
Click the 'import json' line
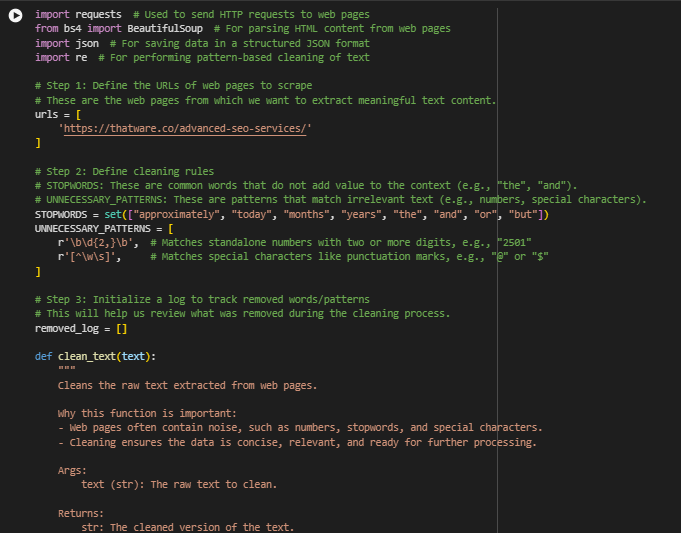[x=202, y=43]
